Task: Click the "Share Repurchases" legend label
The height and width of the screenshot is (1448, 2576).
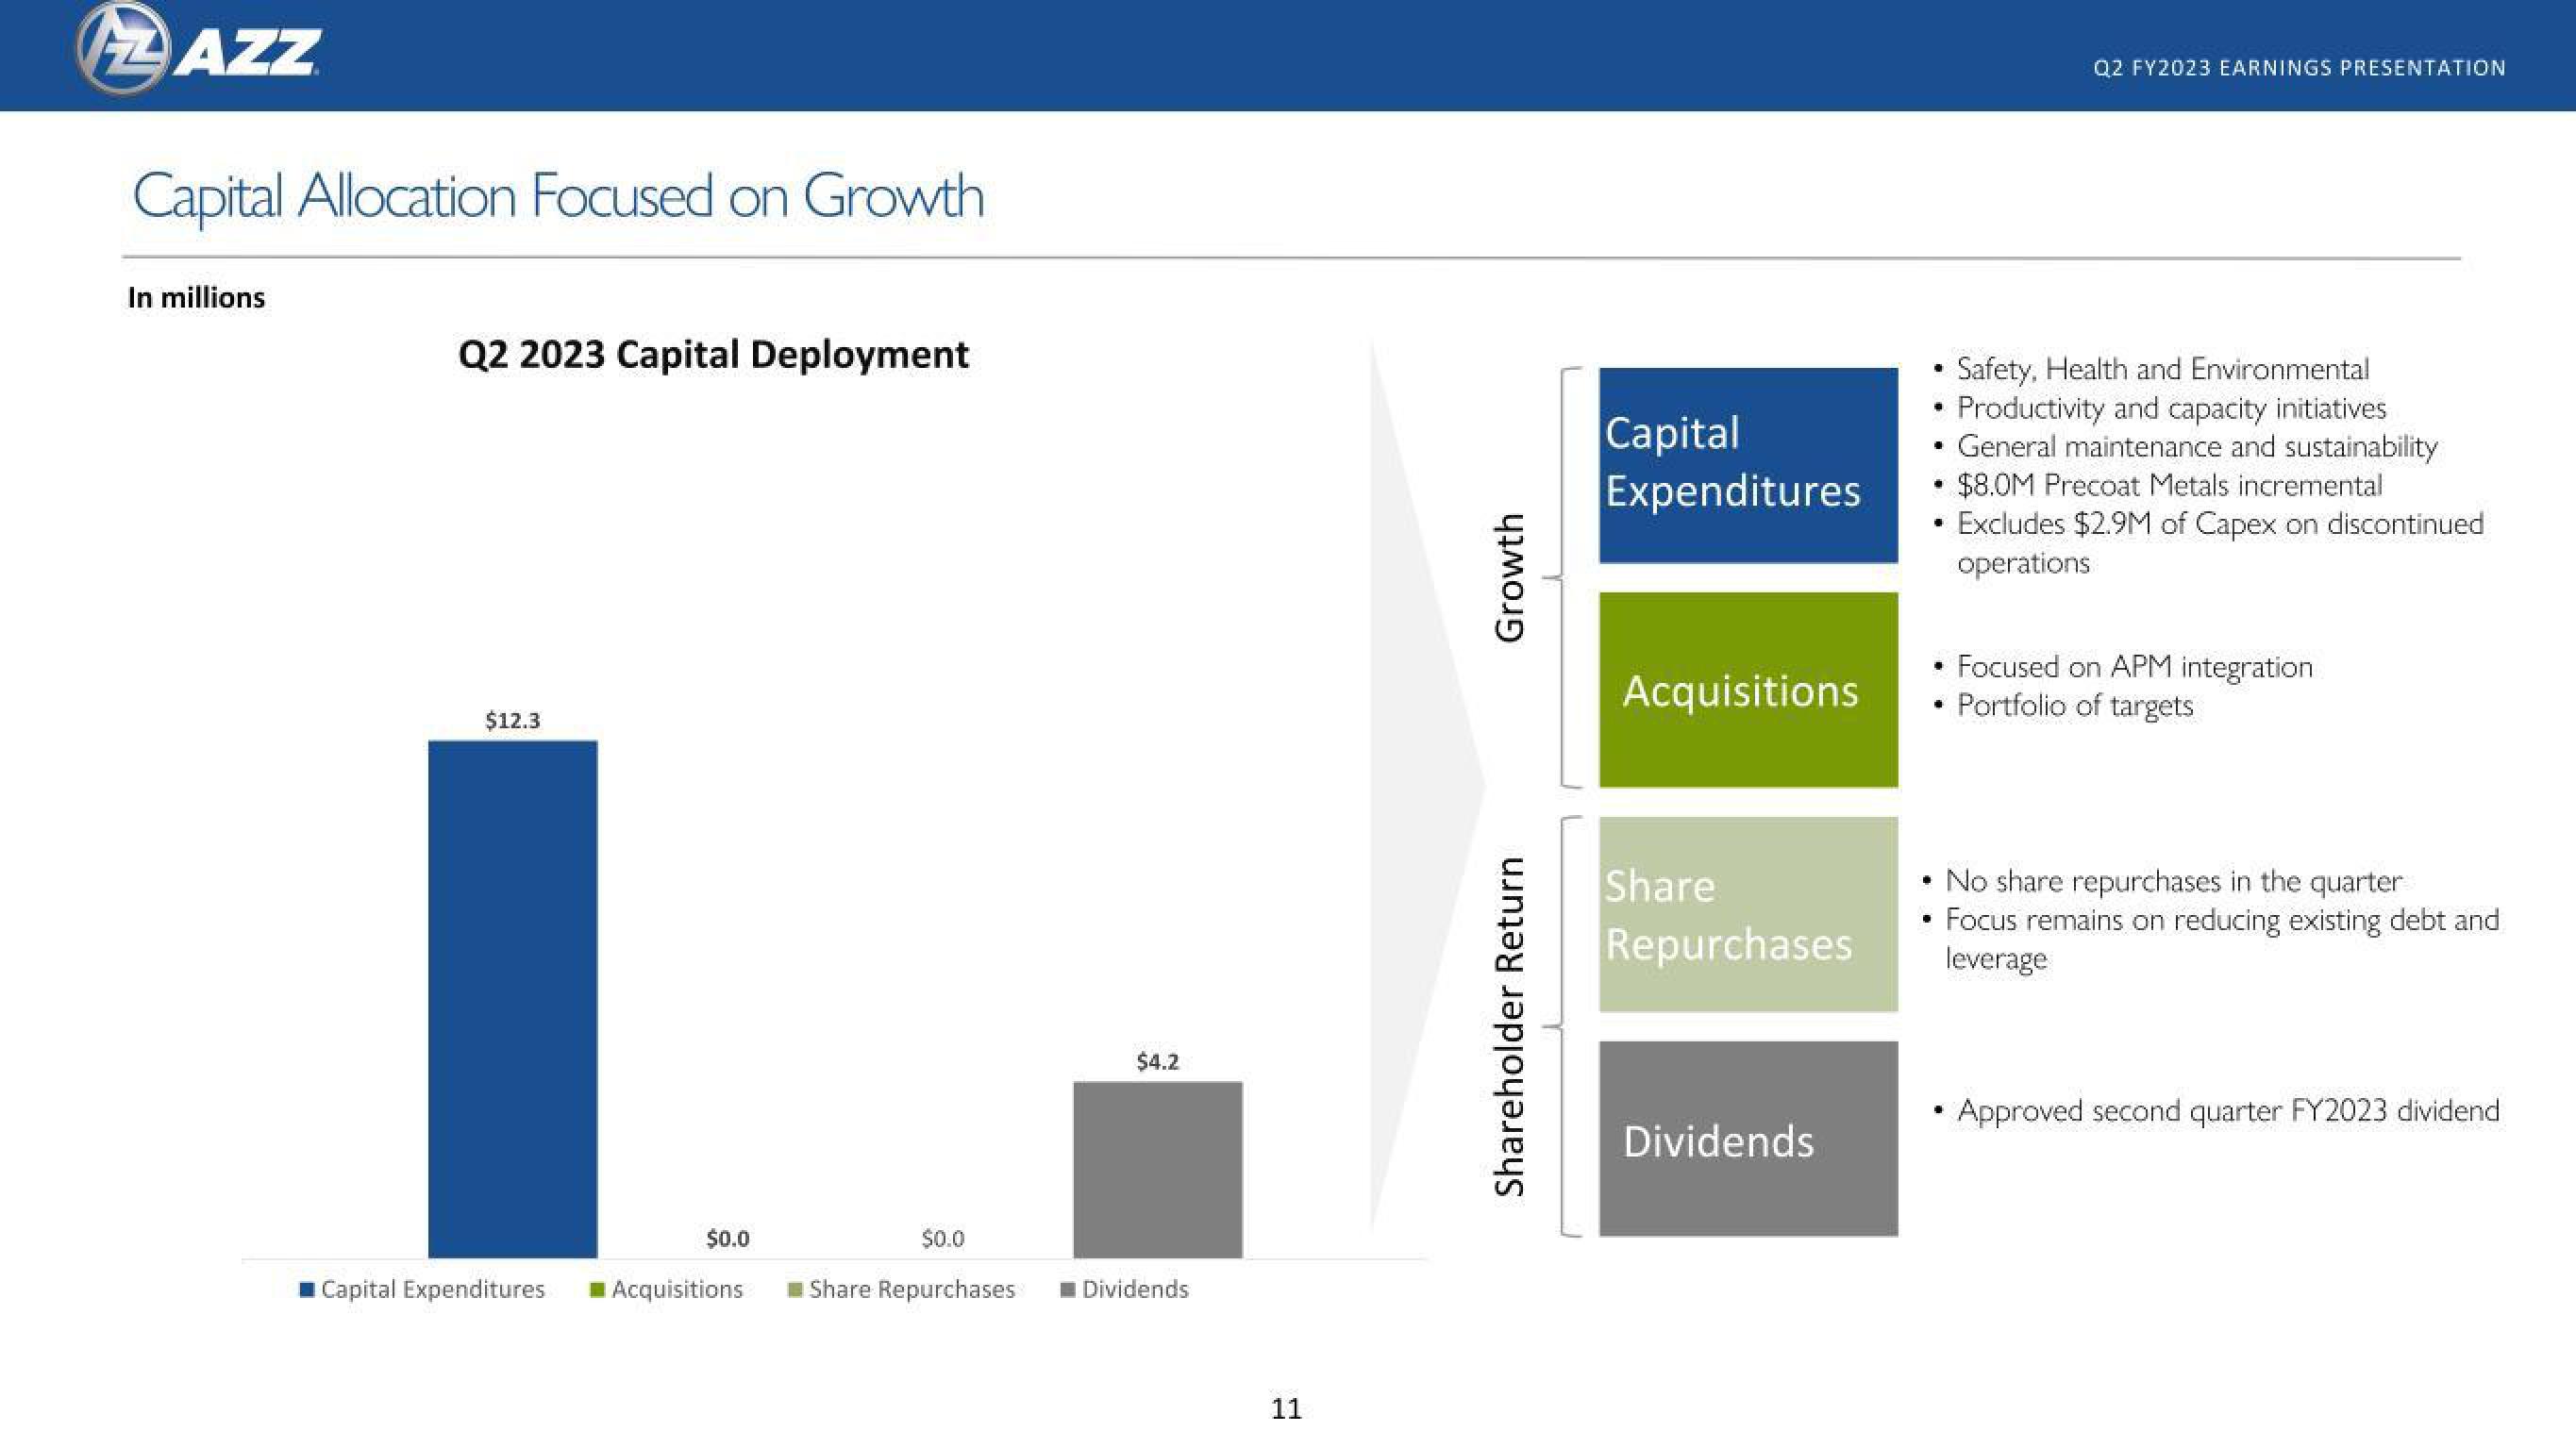Action: pos(912,1289)
